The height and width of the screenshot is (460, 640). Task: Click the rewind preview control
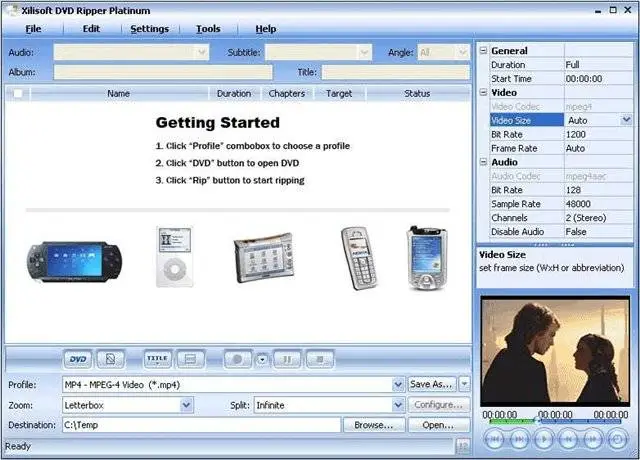pyautogui.click(x=568, y=439)
